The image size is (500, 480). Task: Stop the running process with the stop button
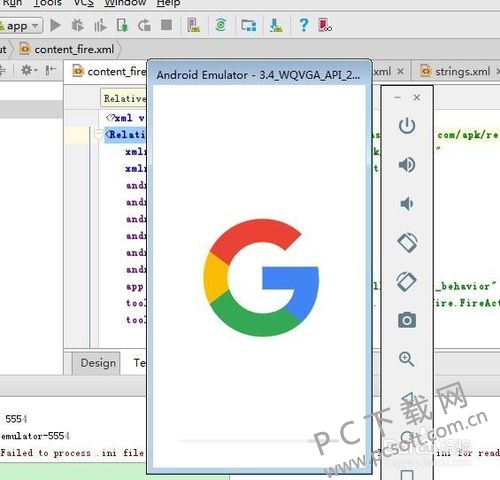(166, 25)
